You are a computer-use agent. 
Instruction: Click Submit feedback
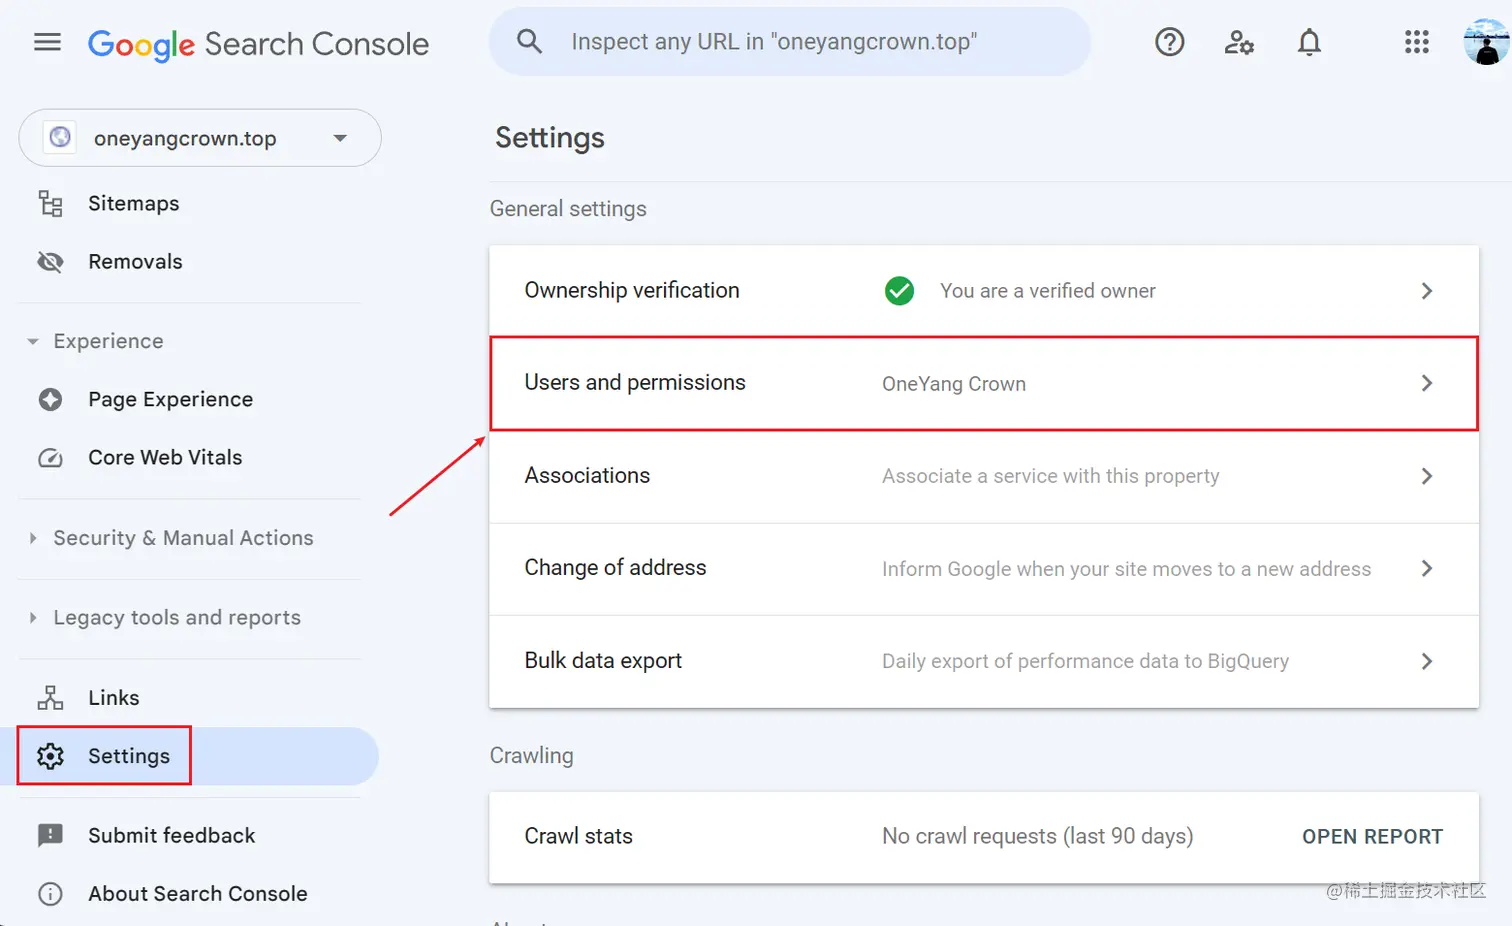click(x=171, y=835)
